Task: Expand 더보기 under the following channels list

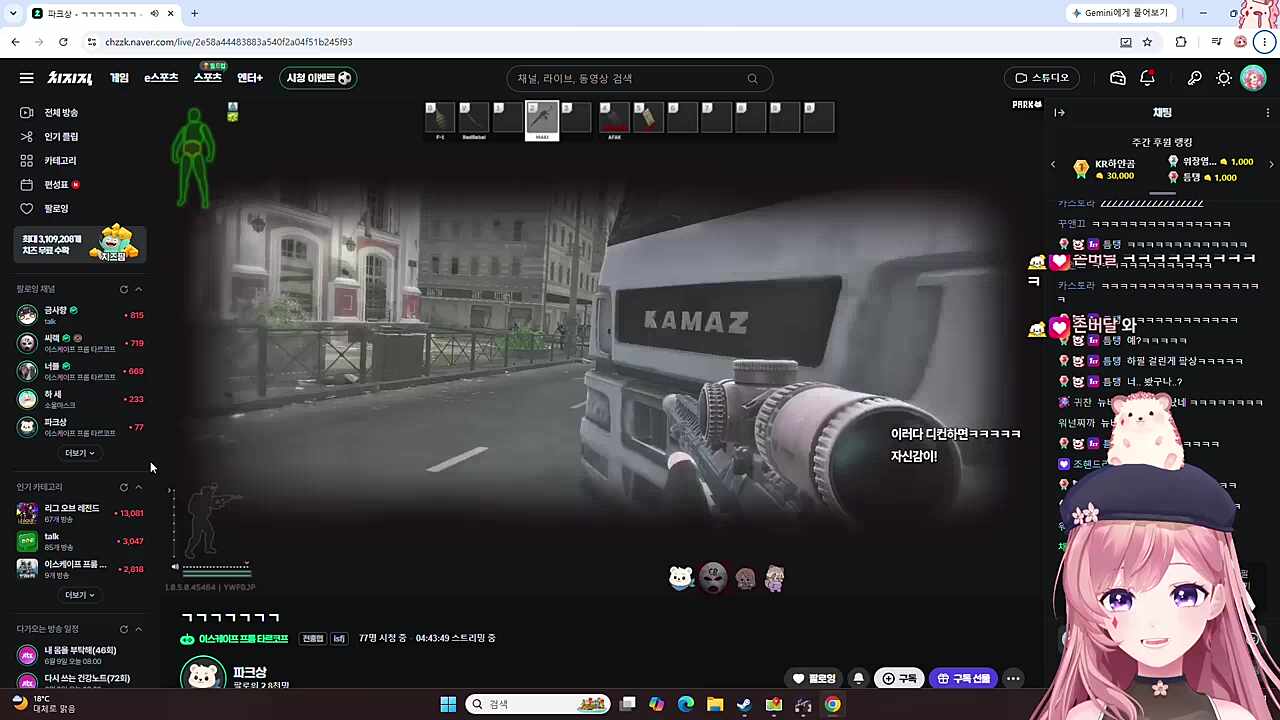Action: coord(80,453)
